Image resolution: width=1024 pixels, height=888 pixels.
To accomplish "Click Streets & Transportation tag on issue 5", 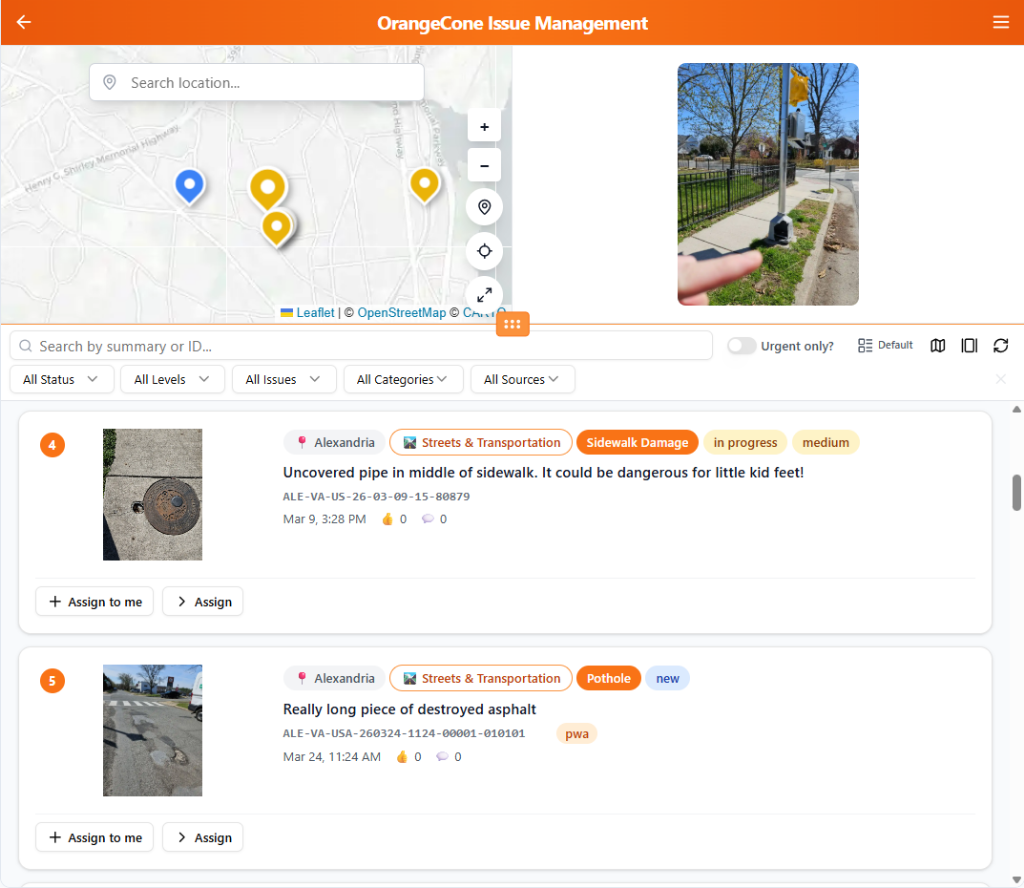I will click(x=481, y=678).
